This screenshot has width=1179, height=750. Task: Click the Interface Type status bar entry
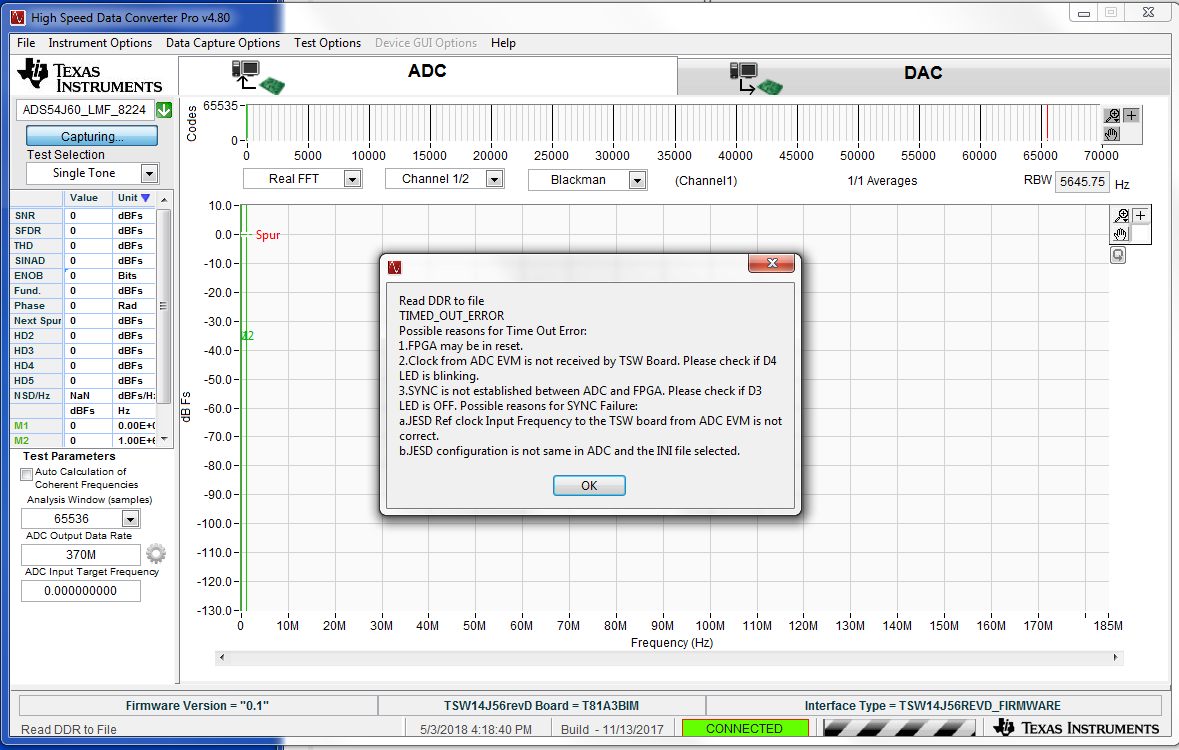(932, 706)
